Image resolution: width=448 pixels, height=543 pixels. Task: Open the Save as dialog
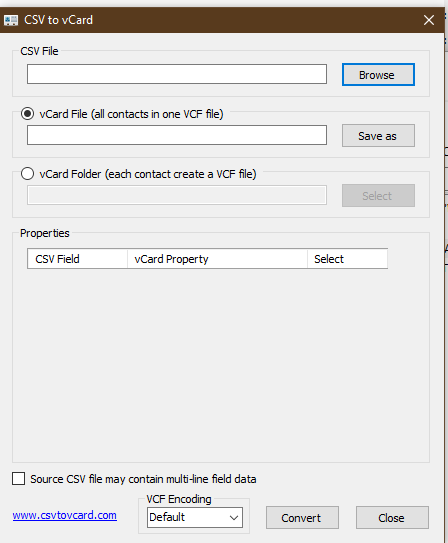pyautogui.click(x=378, y=135)
